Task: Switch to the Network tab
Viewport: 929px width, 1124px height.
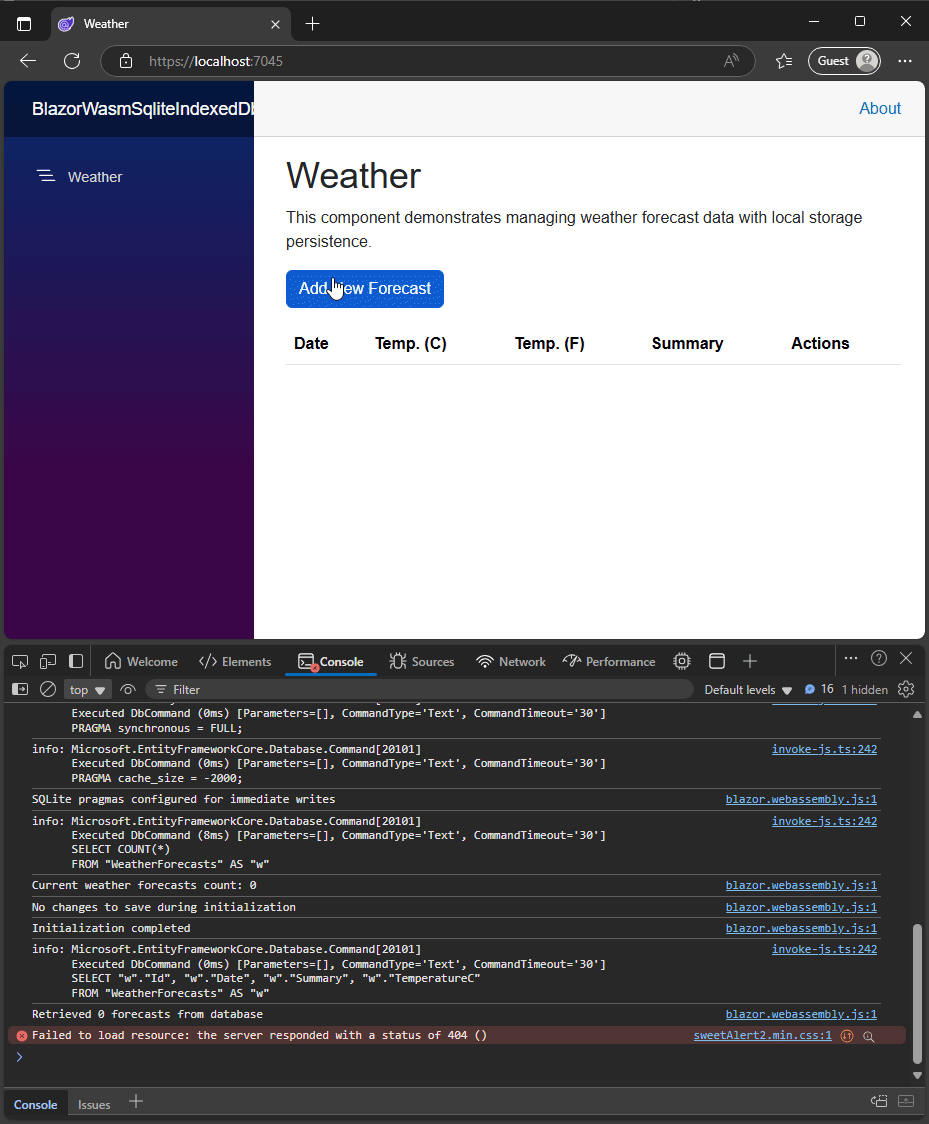Action: [x=511, y=661]
